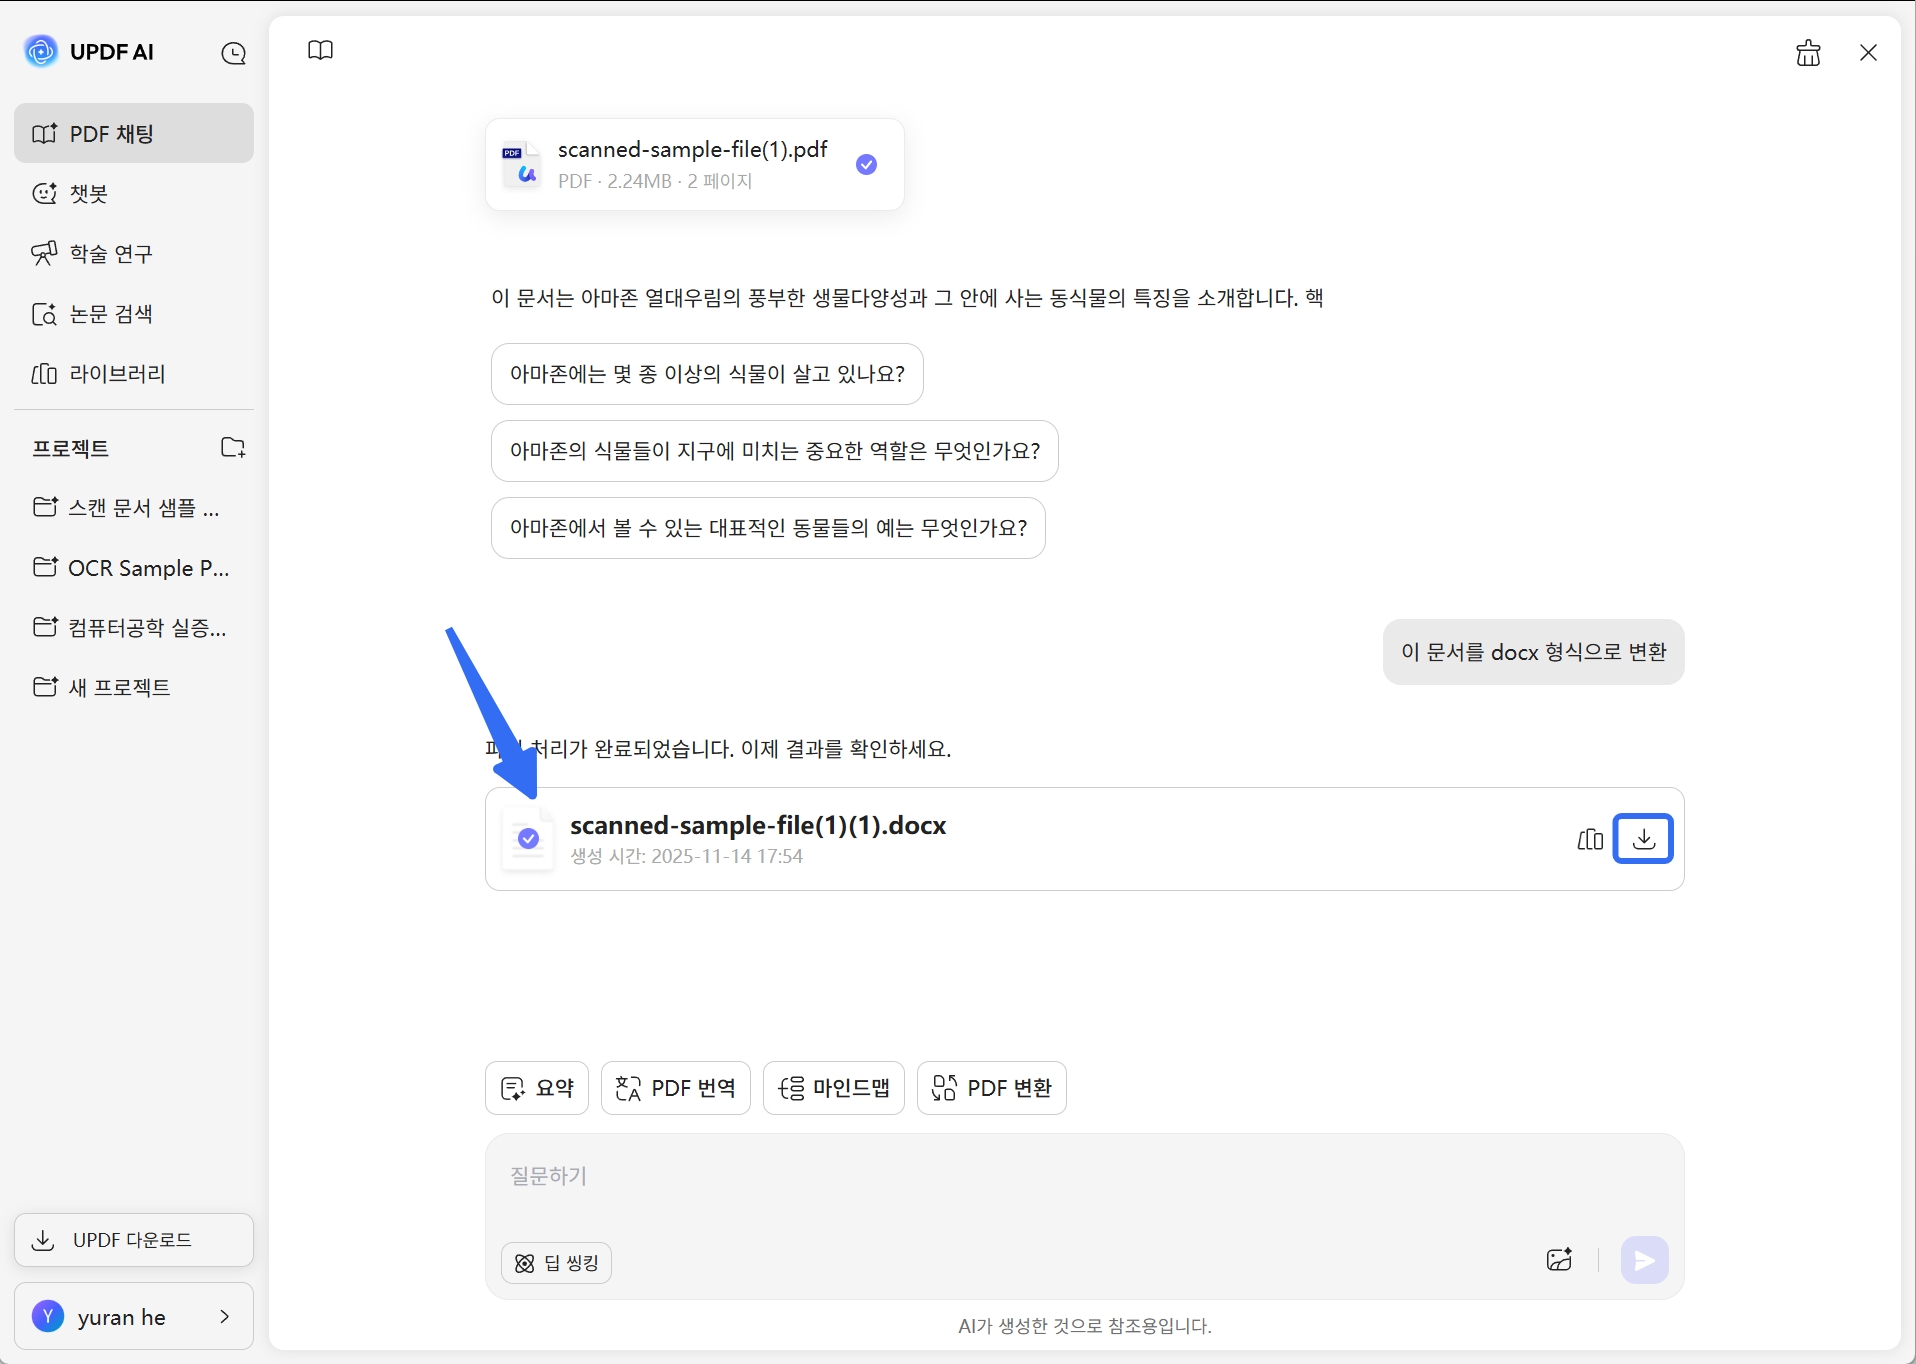Click the UPDF 다운로드 link

132,1239
